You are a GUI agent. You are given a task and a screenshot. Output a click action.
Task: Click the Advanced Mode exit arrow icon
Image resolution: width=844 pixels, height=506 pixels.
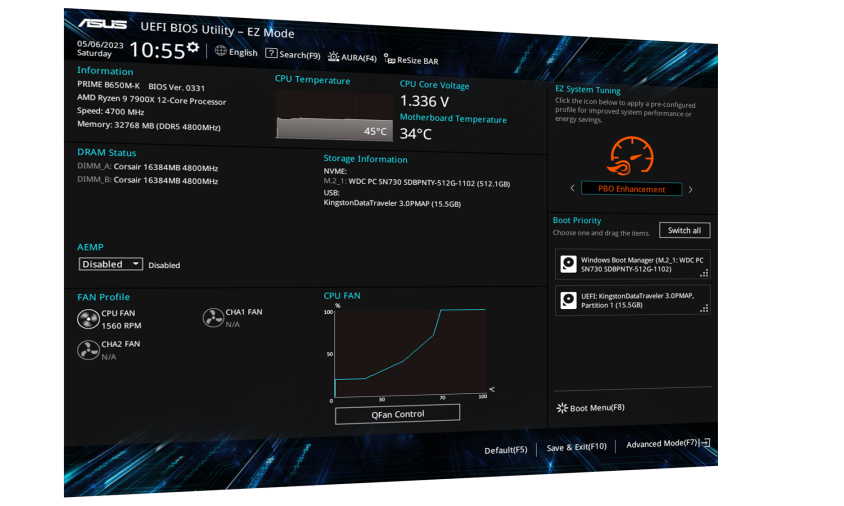pyautogui.click(x=706, y=443)
